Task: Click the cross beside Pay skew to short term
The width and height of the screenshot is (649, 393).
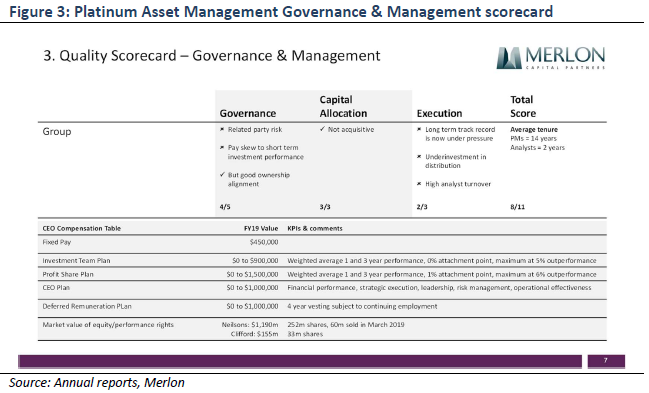Action: click(x=222, y=147)
